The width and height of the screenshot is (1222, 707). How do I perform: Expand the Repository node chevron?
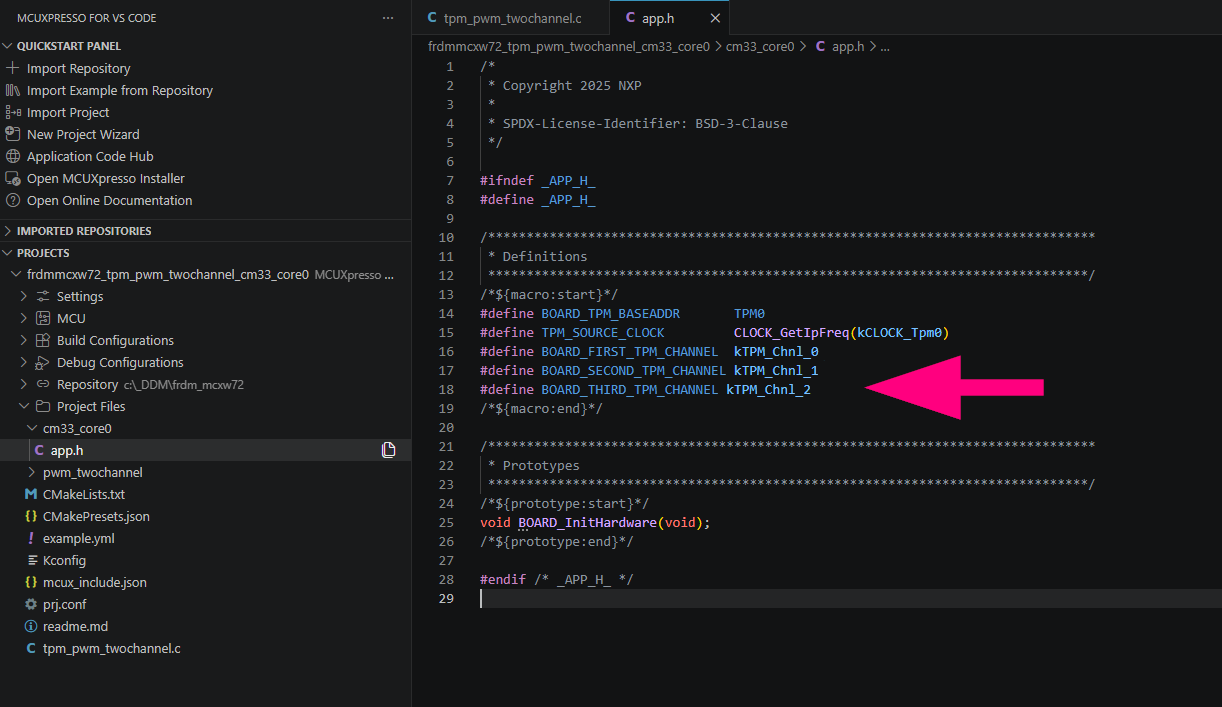click(x=25, y=384)
